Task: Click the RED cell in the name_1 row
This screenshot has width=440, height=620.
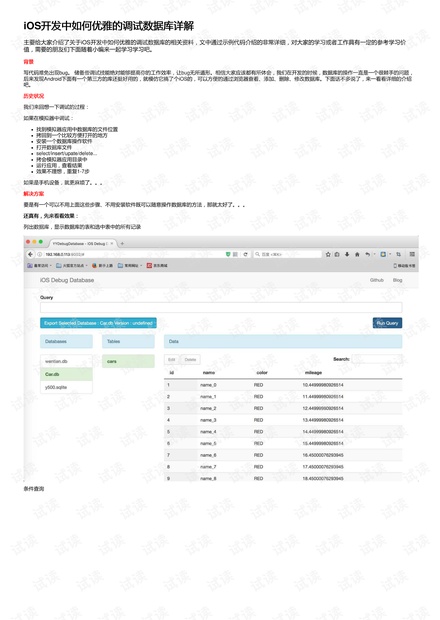Action: pyautogui.click(x=259, y=397)
